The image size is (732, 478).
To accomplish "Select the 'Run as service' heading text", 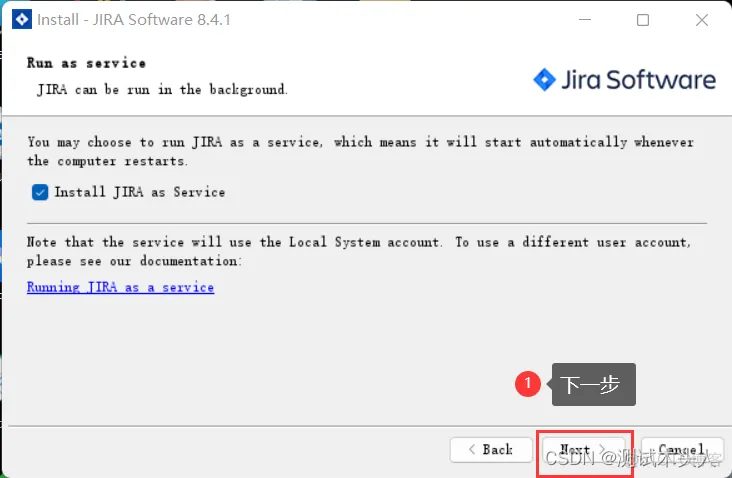I will click(x=86, y=63).
